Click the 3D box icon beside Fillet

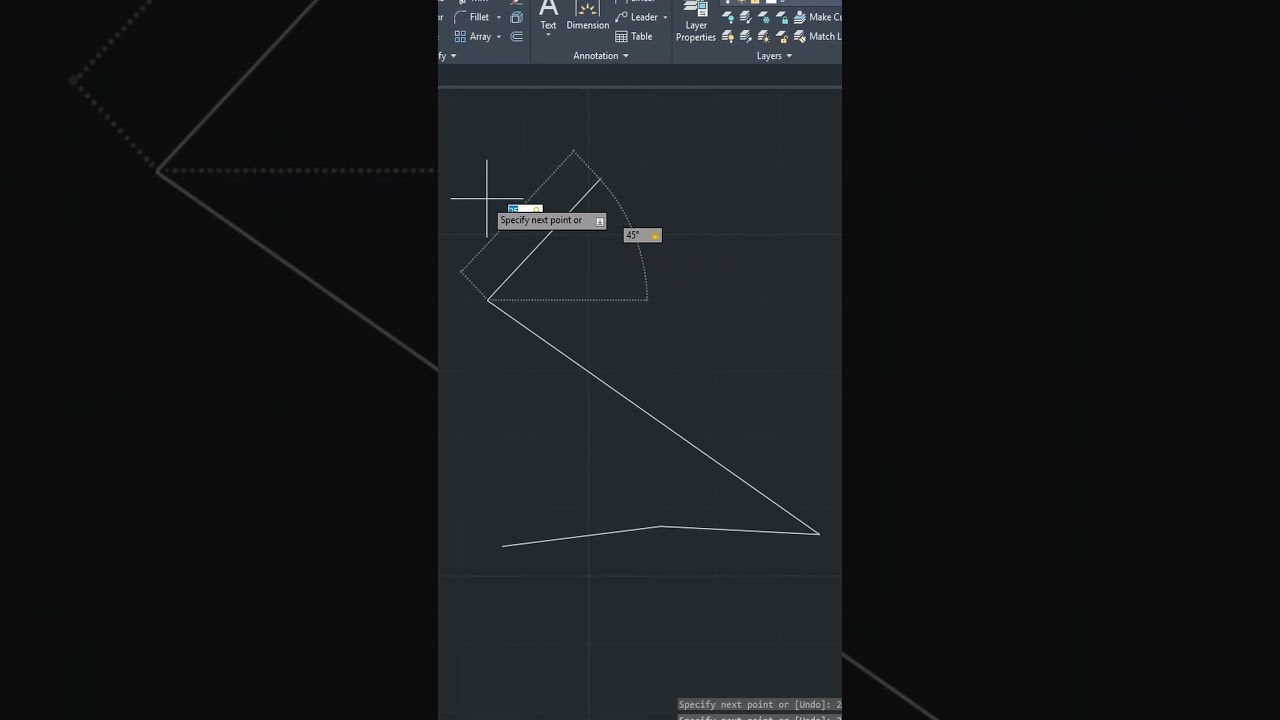(516, 17)
